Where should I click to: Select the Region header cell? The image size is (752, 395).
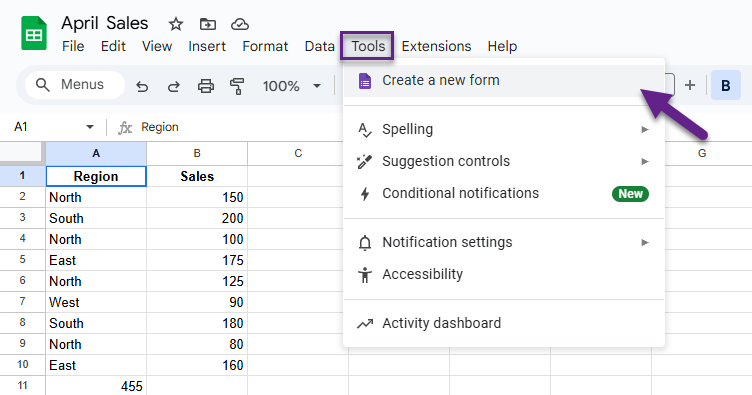[x=96, y=176]
